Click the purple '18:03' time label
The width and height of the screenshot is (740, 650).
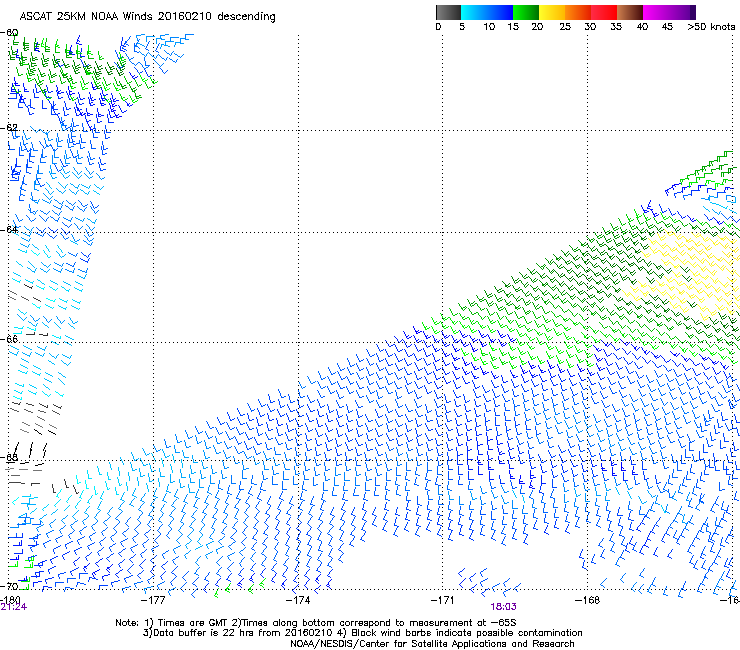coord(503,607)
